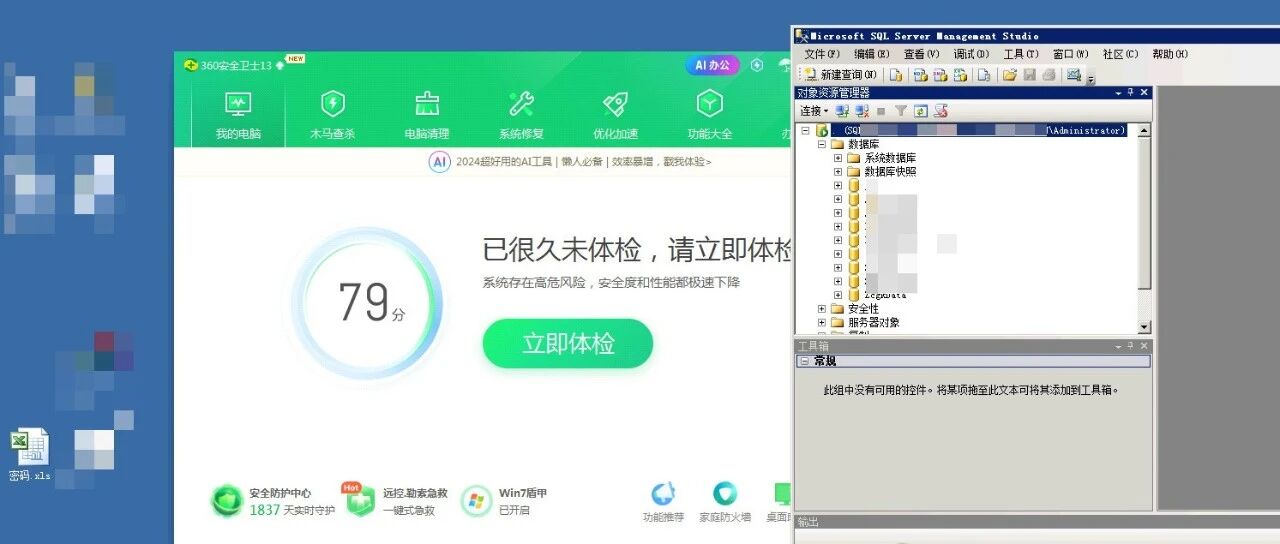This screenshot has width=1280, height=544.
Task: Click Object Explorer scrollbar up arrow
Action: click(x=1144, y=131)
